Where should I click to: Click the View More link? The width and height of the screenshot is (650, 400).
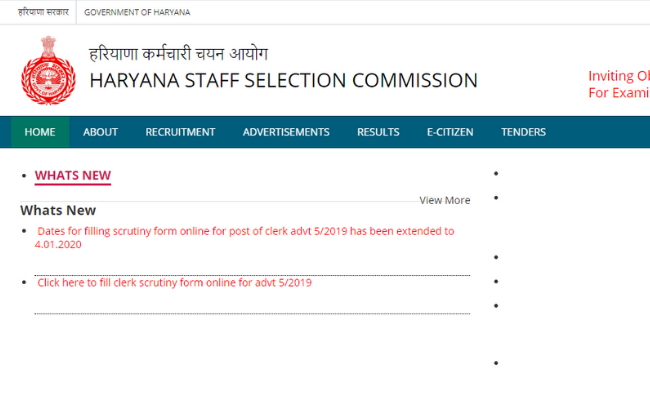(x=445, y=200)
